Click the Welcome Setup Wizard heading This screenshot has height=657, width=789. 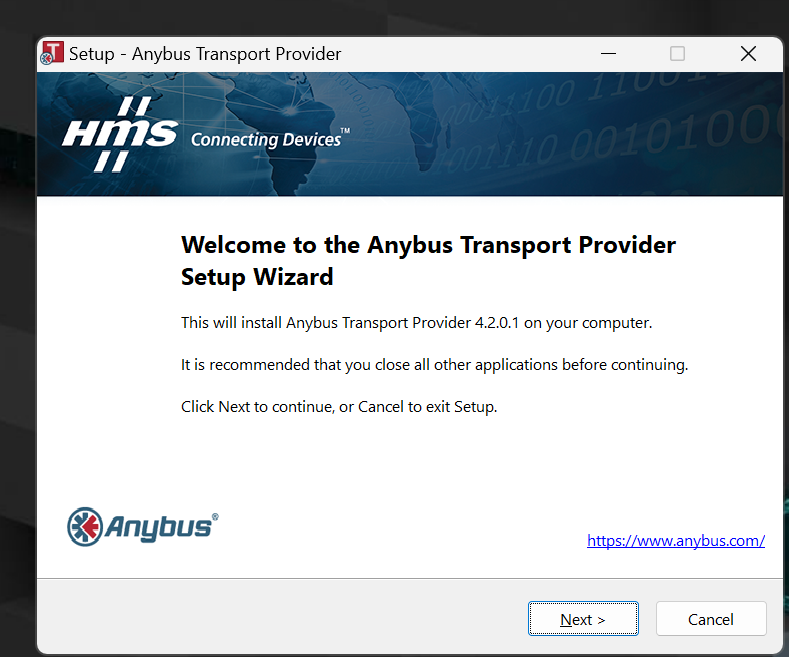coord(428,261)
